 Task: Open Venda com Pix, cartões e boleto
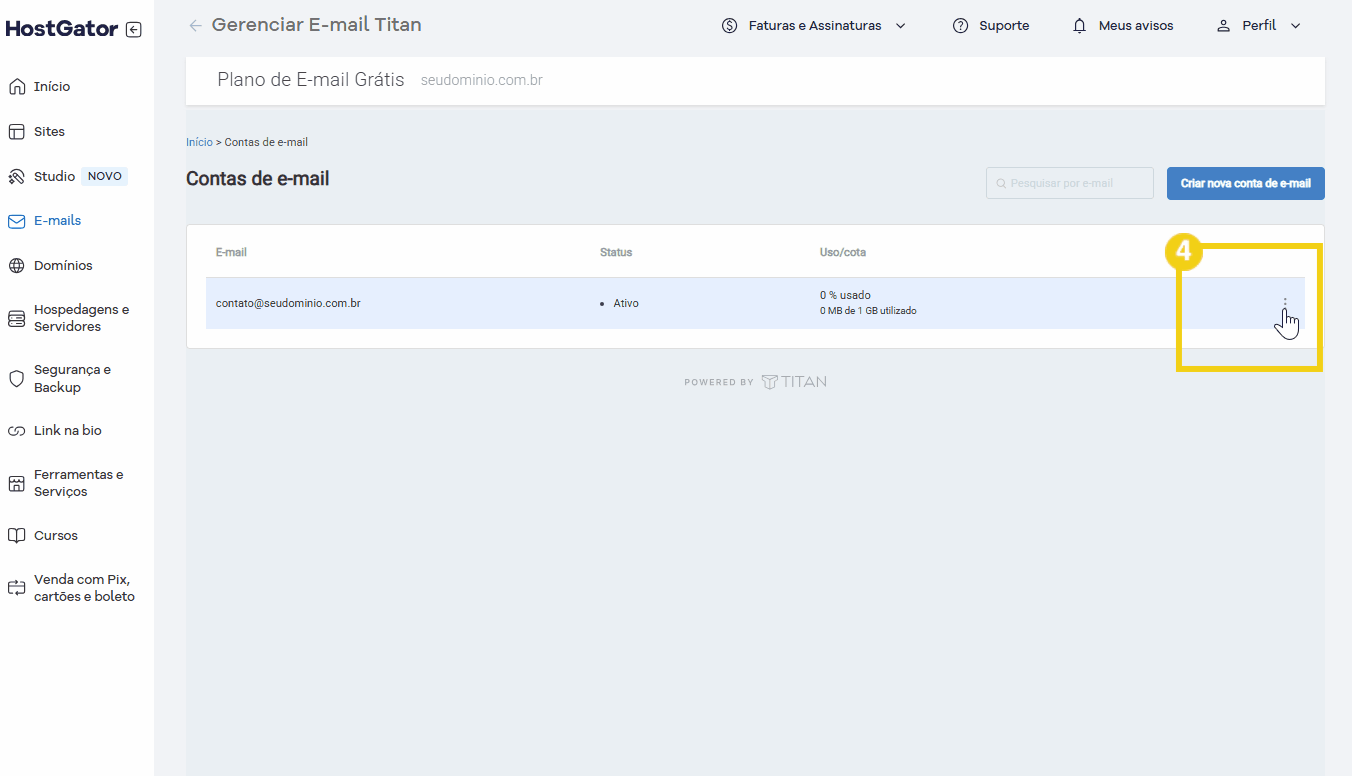84,588
